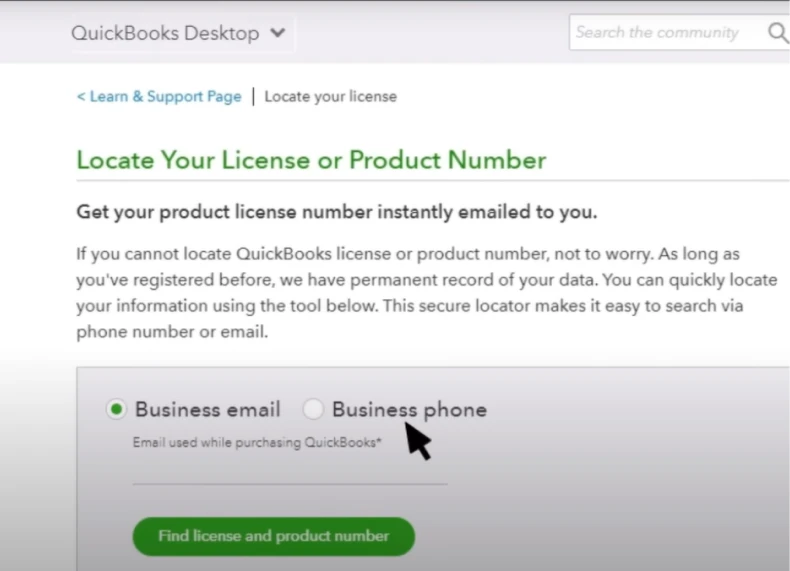Click 'Get your product license number' subheading
The height and width of the screenshot is (571, 790).
337,212
